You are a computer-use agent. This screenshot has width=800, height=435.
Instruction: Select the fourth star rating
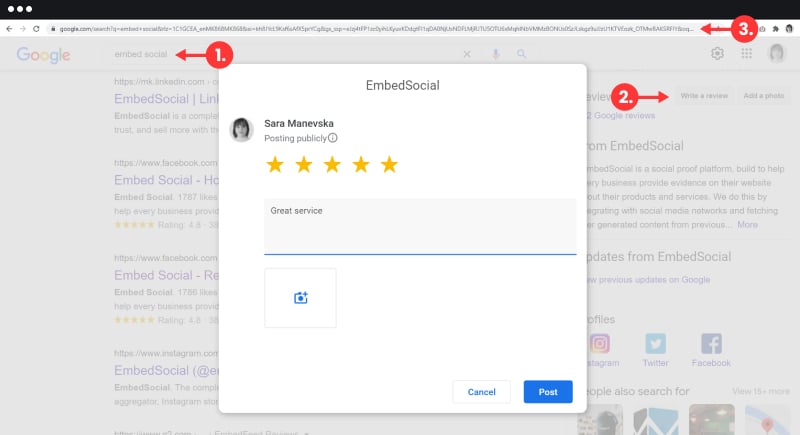pyautogui.click(x=361, y=165)
